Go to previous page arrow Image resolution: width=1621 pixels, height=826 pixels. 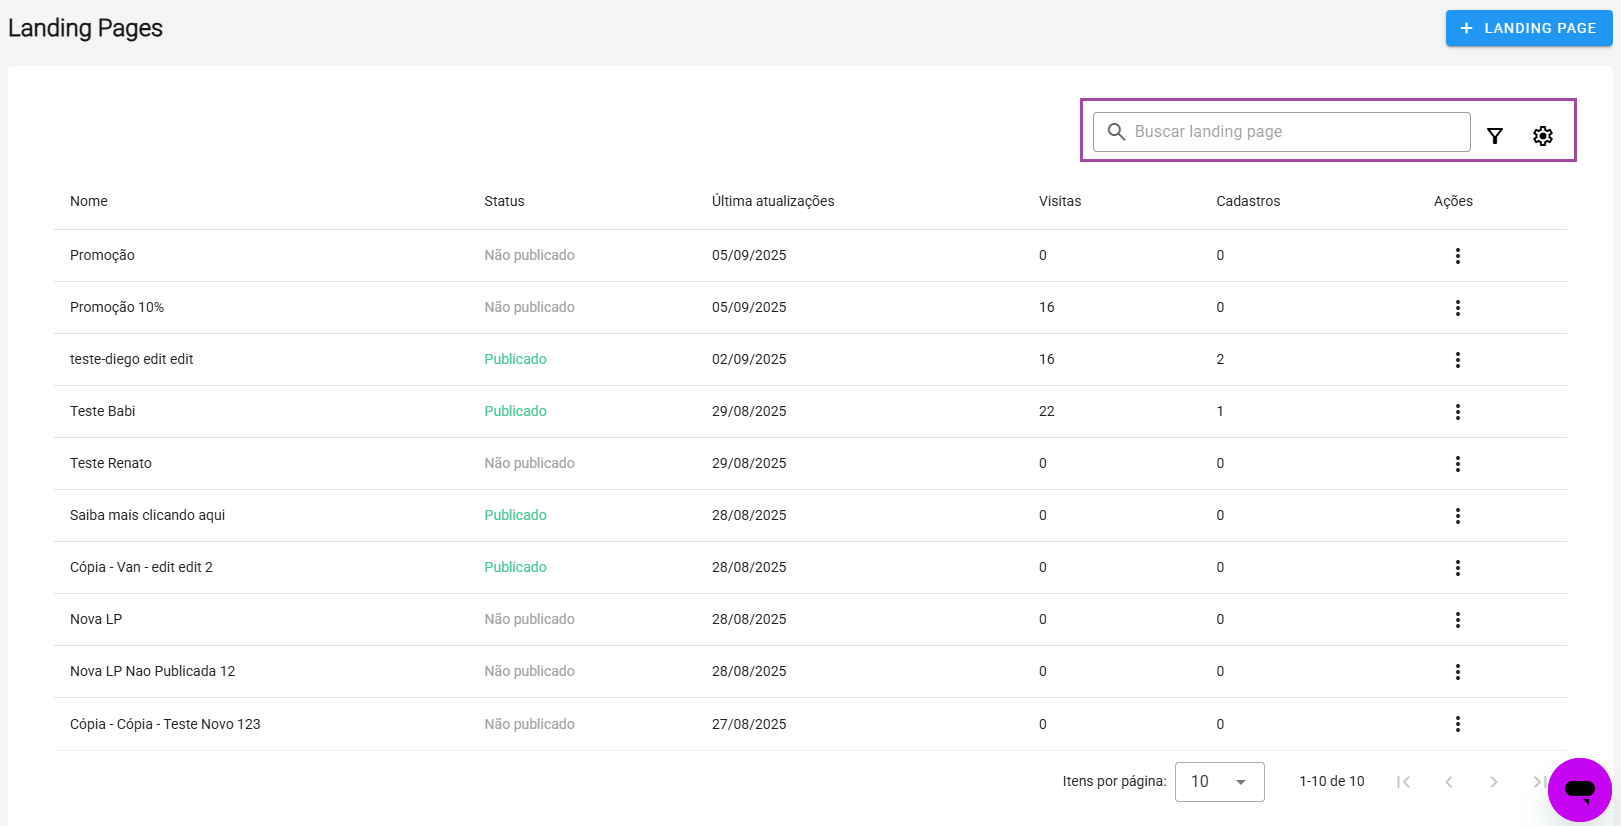coord(1448,782)
